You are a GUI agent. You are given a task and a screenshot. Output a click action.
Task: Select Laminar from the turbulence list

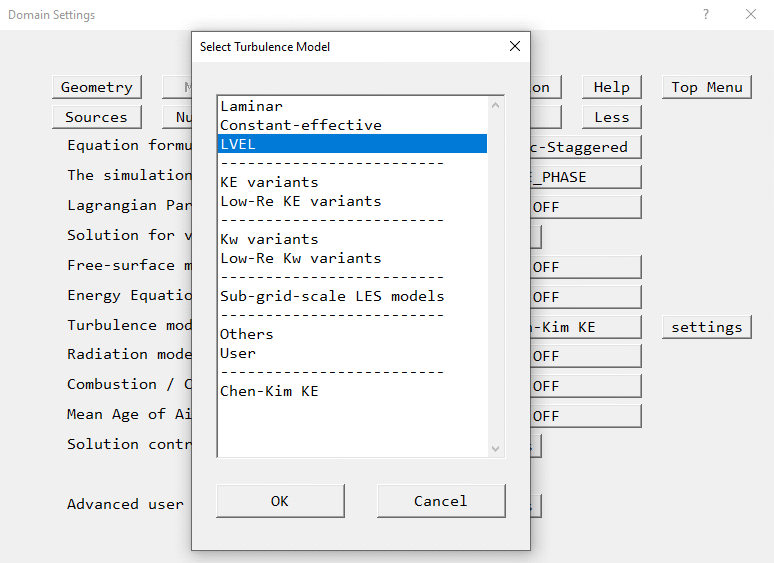(252, 106)
